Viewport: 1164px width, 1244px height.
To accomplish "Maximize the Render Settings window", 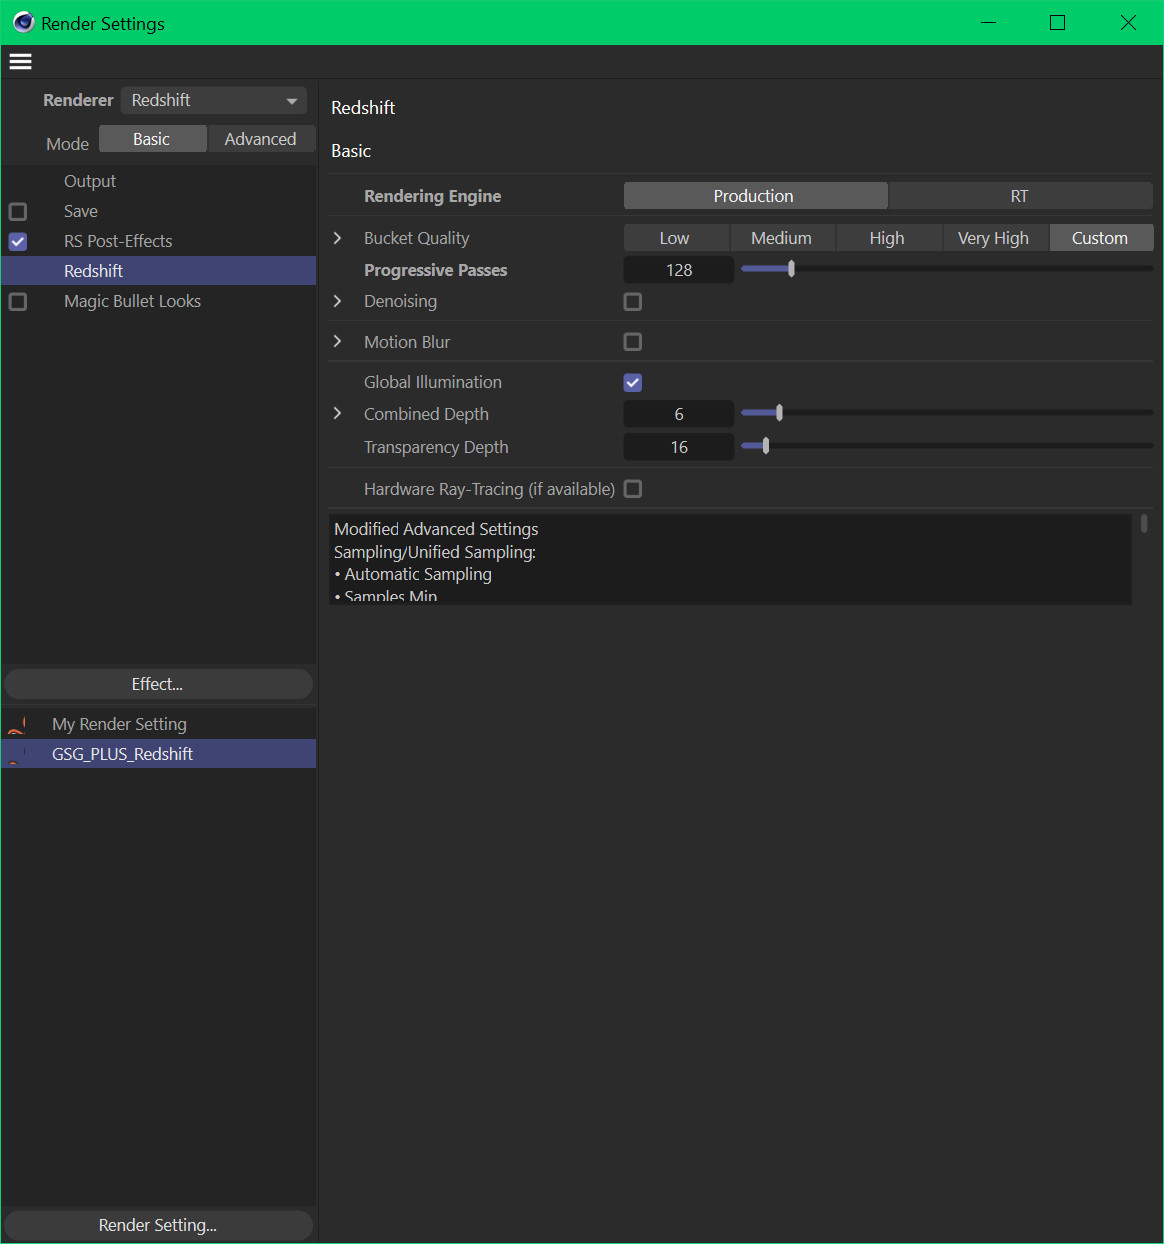I will 1058,22.
